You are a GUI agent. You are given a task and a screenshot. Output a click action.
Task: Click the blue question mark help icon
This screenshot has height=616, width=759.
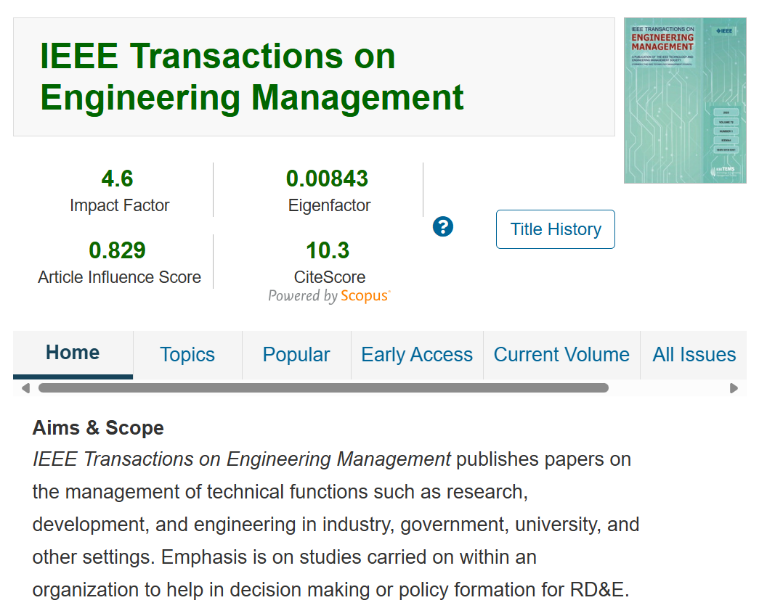[x=443, y=227]
